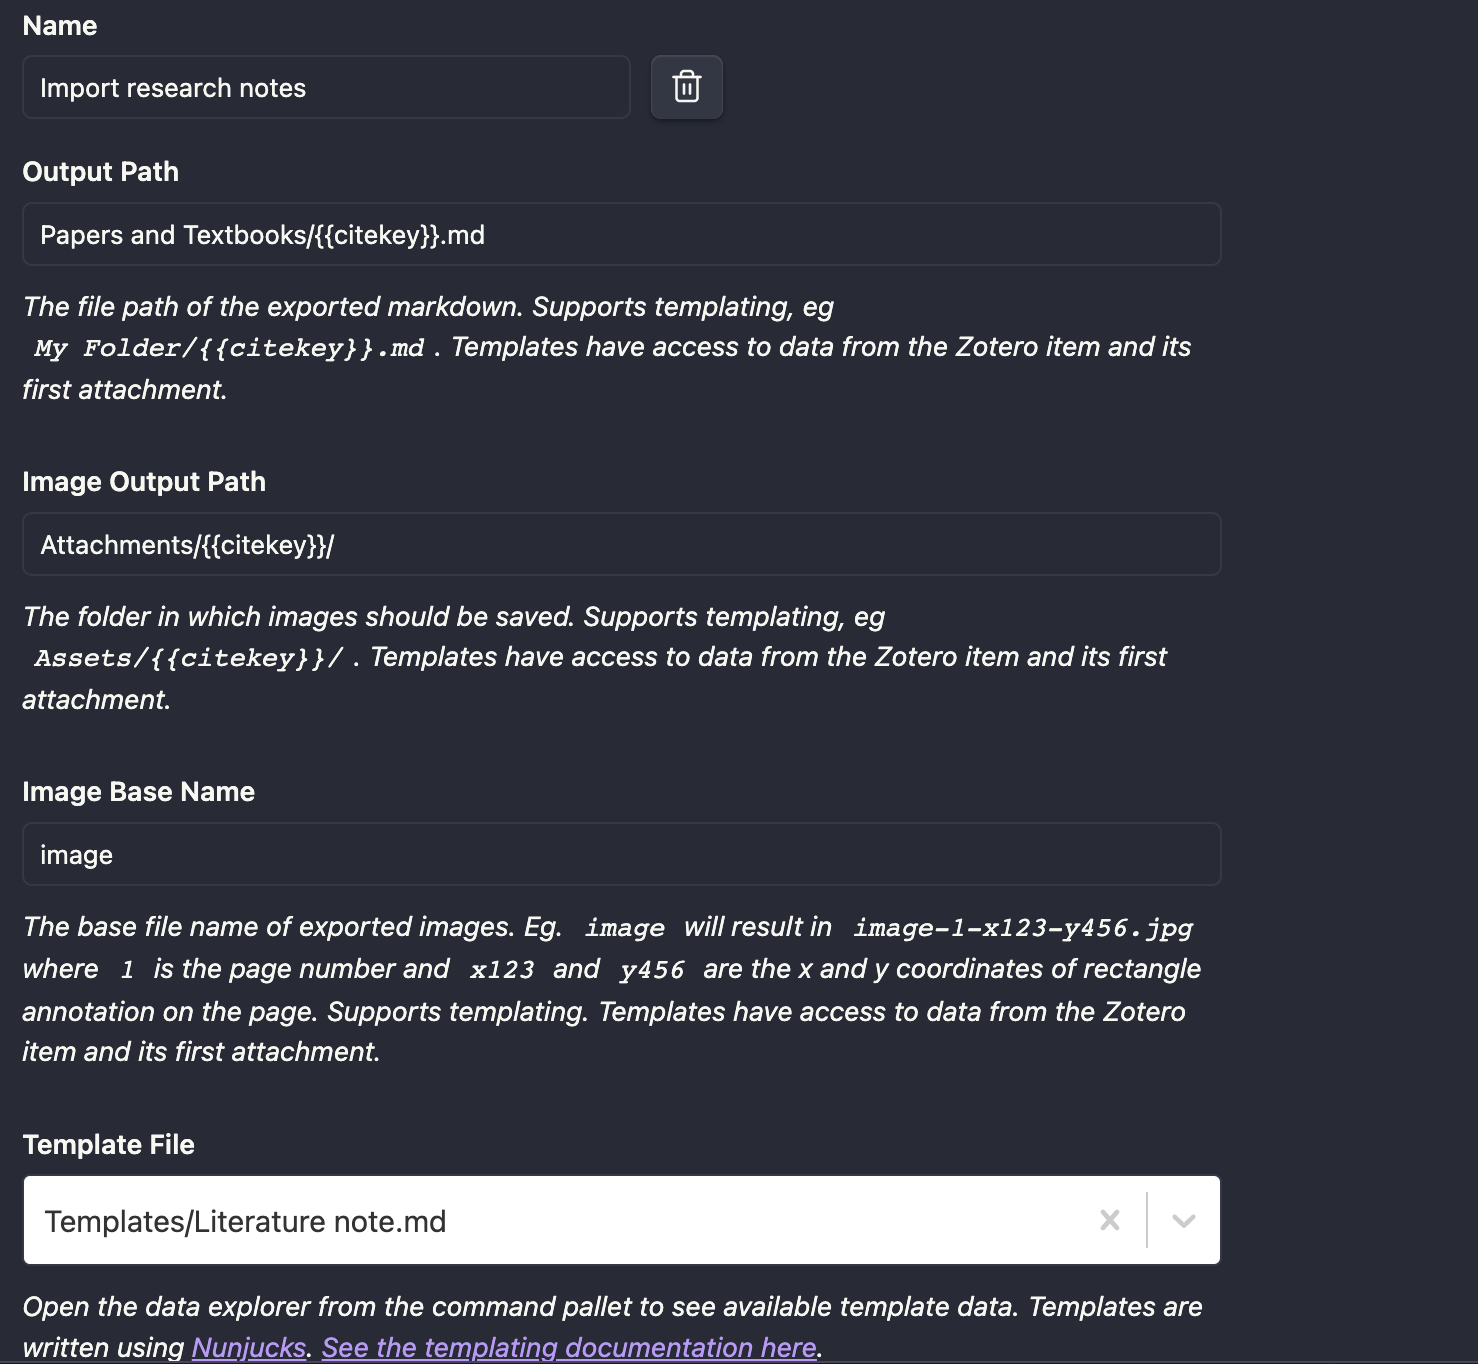This screenshot has height=1364, width=1478.
Task: Clear the selected template file with the X
Action: [1109, 1220]
